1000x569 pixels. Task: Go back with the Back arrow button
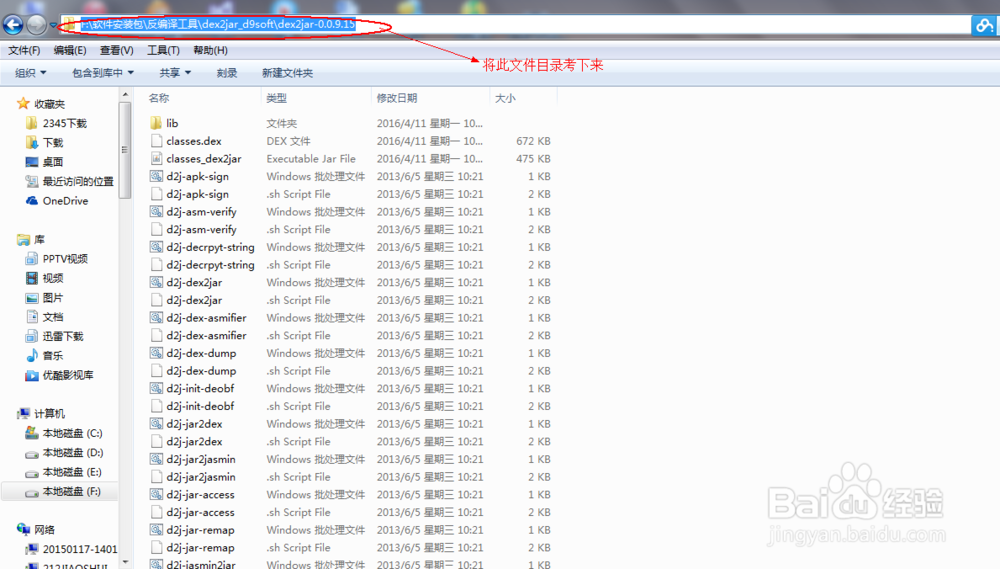[13, 25]
